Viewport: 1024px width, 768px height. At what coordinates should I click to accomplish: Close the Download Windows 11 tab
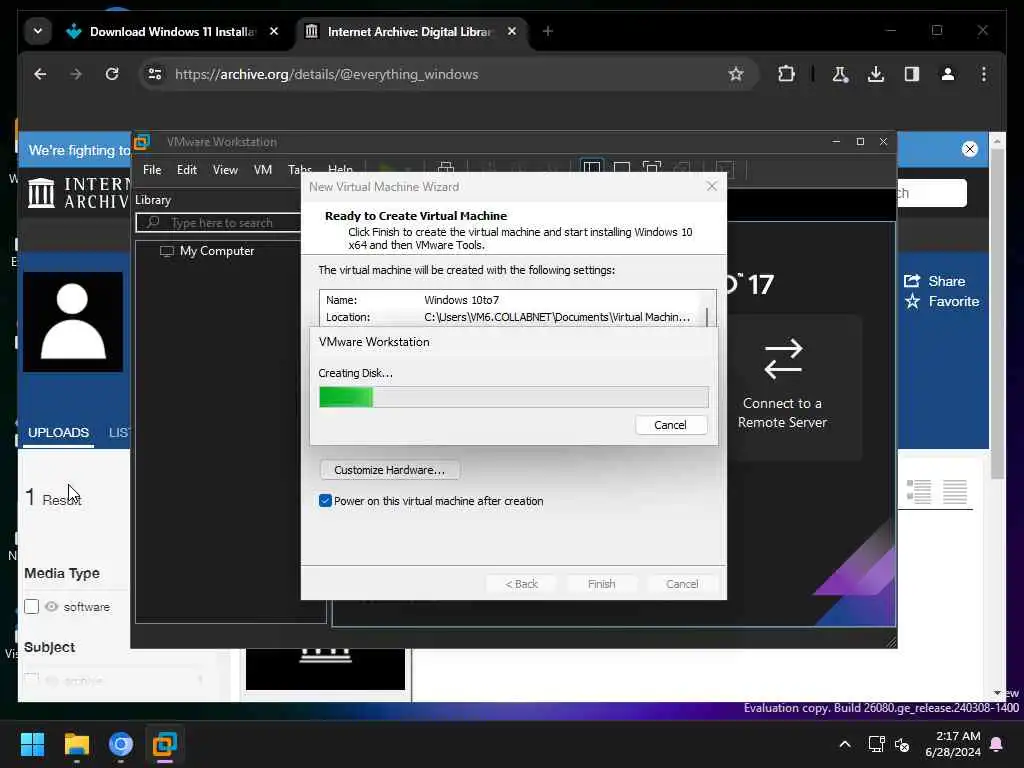tap(274, 31)
